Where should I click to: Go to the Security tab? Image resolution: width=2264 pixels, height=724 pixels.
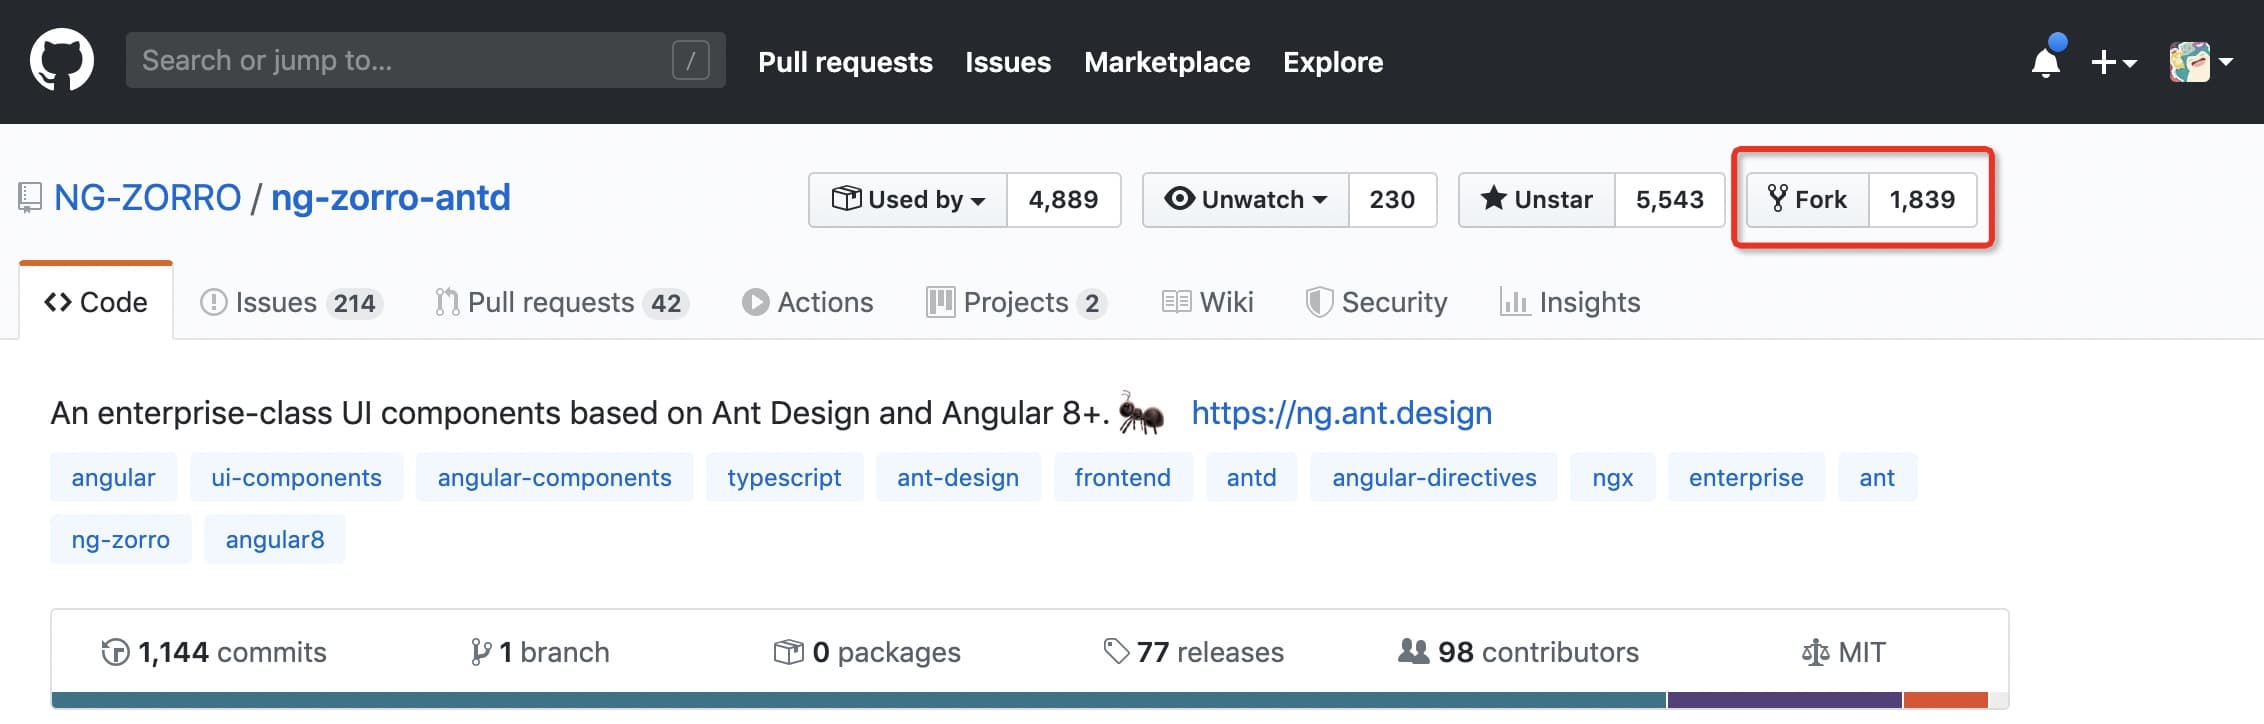(1377, 302)
